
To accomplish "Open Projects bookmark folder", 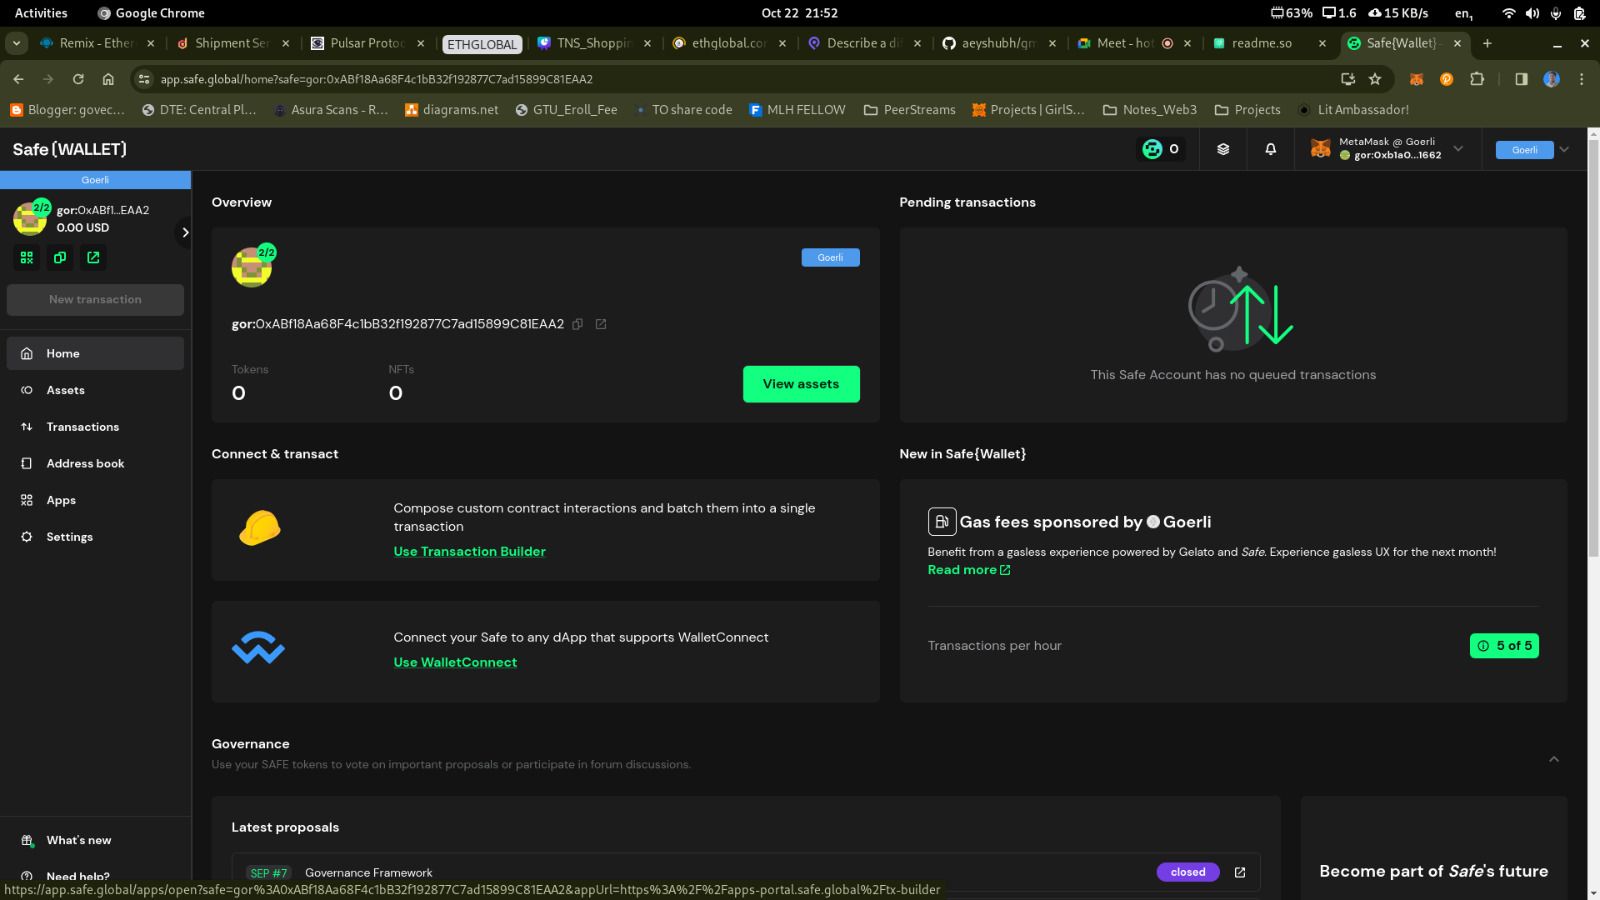I will point(1247,110).
